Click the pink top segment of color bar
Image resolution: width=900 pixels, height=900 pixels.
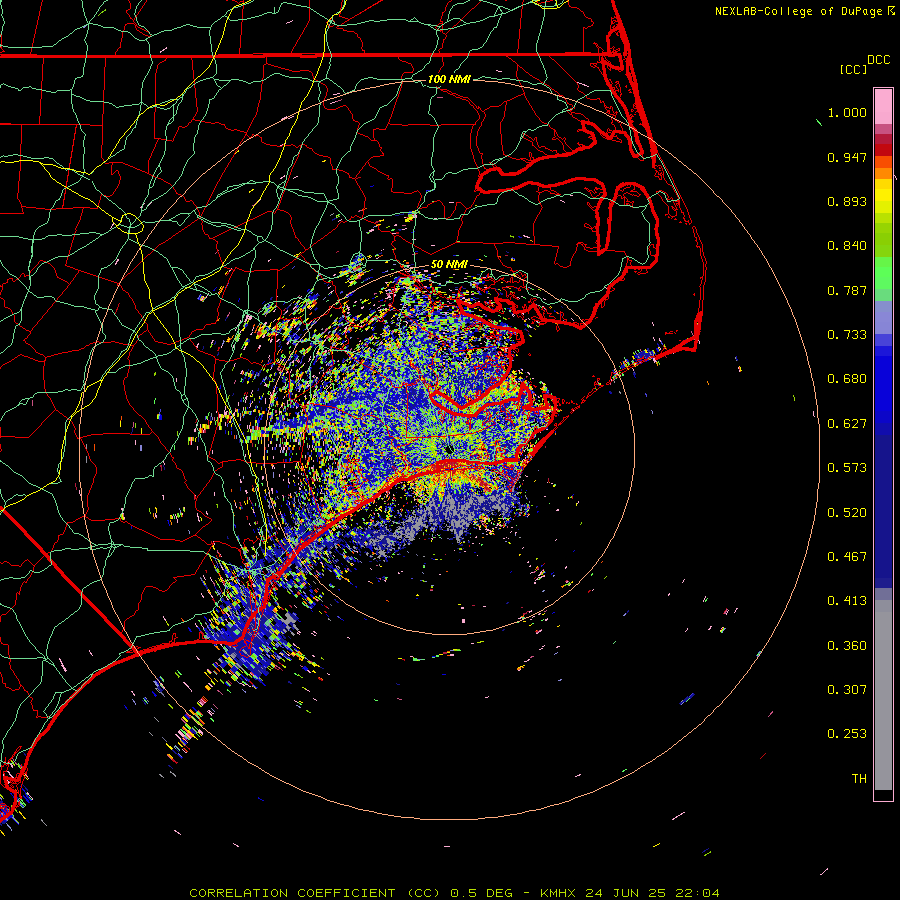click(x=883, y=107)
